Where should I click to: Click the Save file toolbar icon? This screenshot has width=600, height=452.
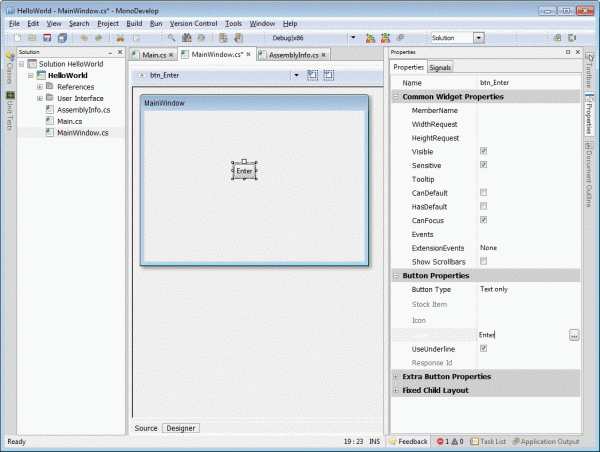click(47, 38)
